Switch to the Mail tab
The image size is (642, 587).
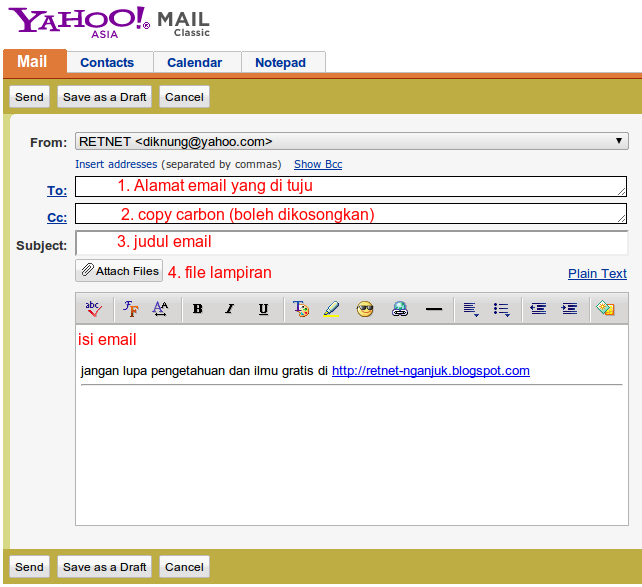[35, 61]
